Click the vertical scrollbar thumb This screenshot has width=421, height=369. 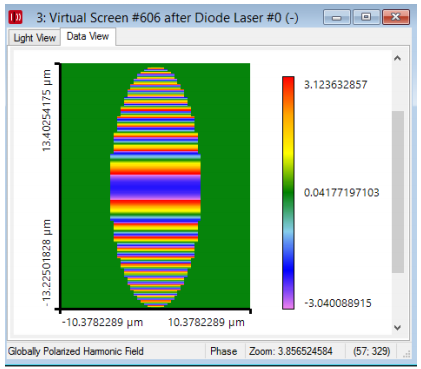(398, 192)
